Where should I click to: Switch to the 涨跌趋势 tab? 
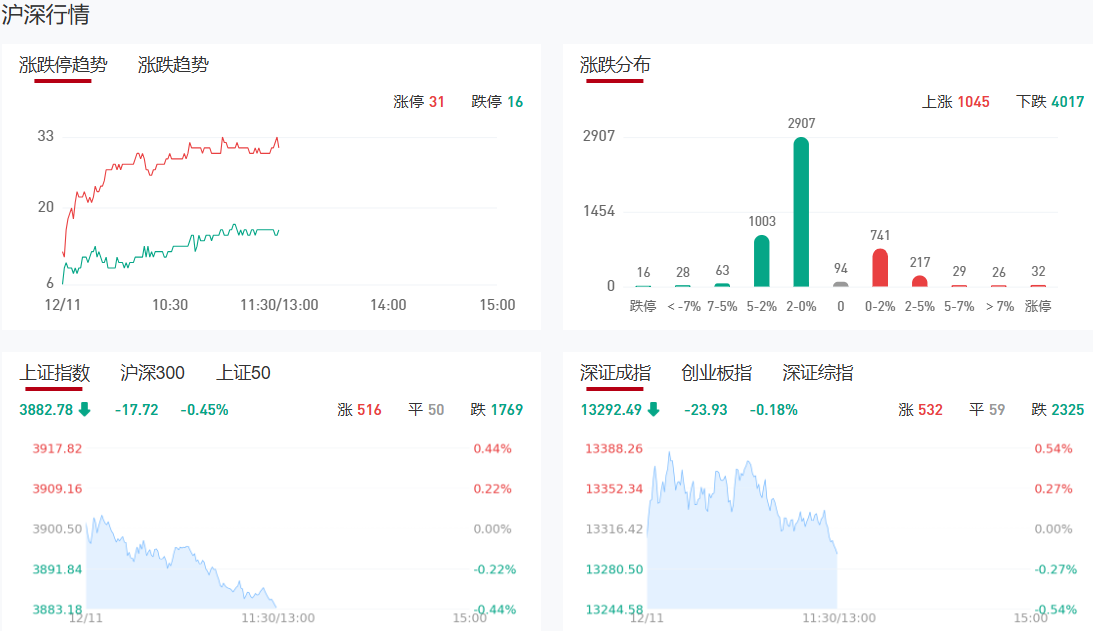click(173, 65)
